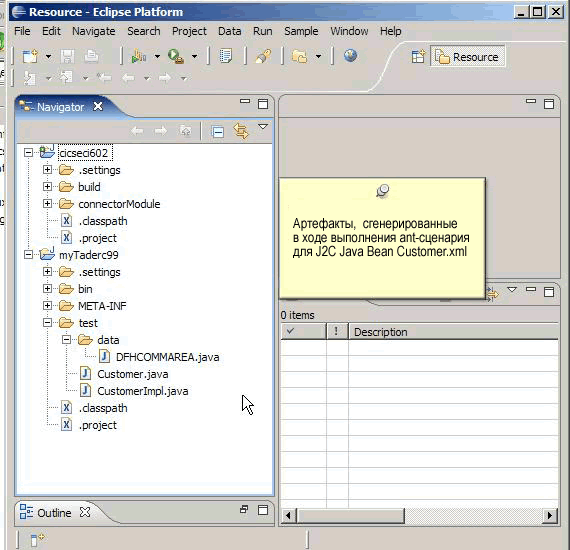Open the Search menu
The height and width of the screenshot is (550, 570).
click(x=144, y=31)
